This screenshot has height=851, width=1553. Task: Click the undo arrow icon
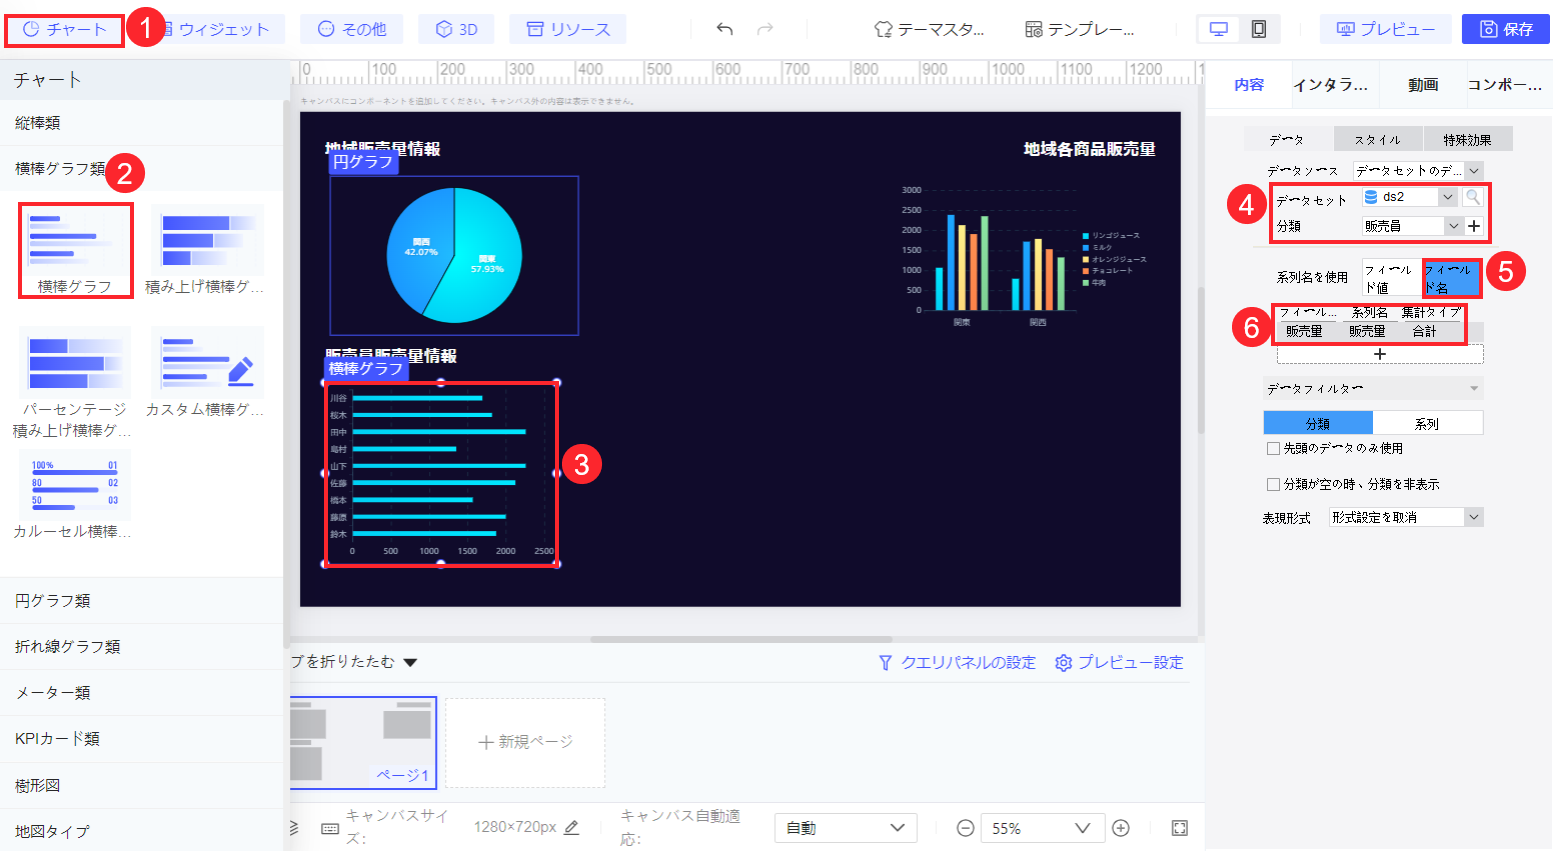tap(725, 29)
